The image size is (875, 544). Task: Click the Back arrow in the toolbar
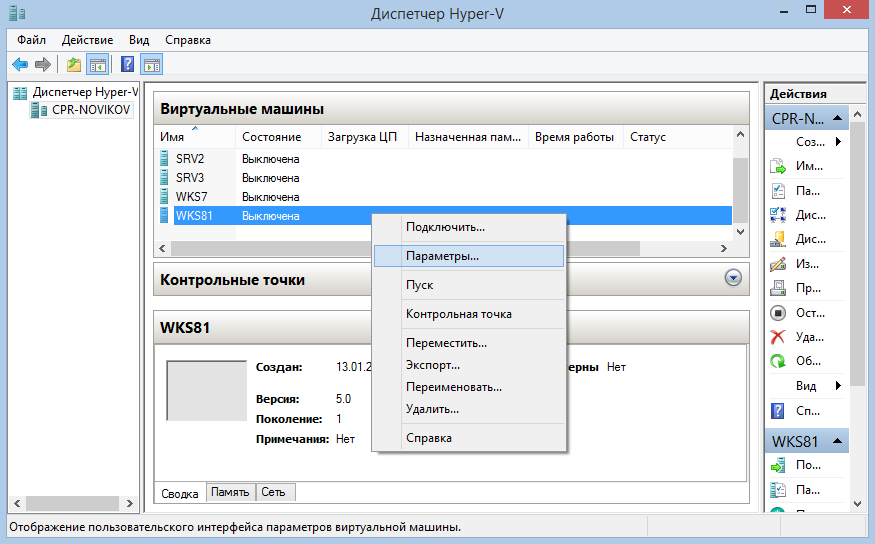click(20, 65)
